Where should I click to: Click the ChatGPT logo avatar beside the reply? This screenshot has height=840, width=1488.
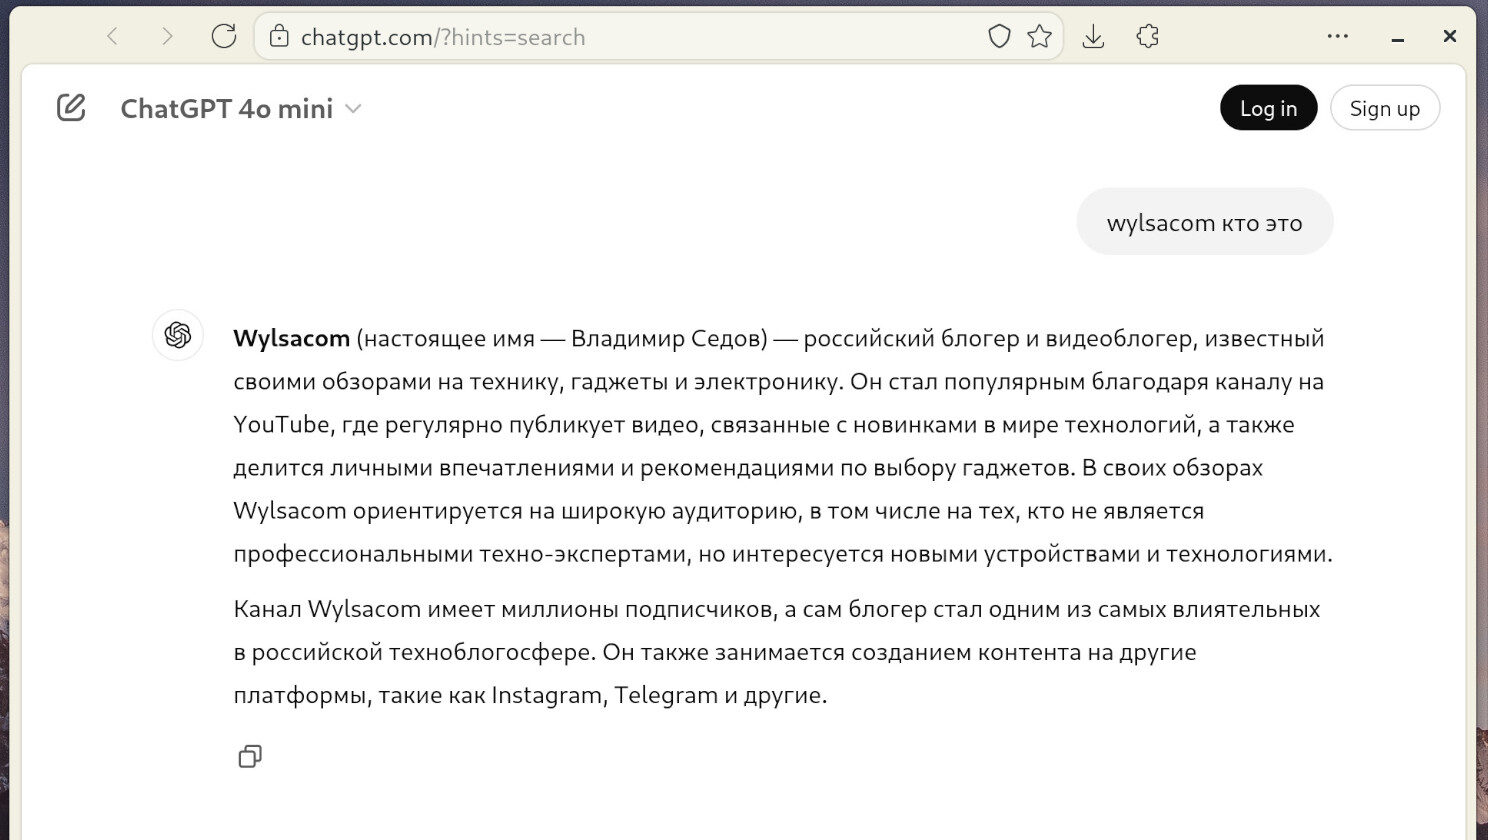click(178, 335)
